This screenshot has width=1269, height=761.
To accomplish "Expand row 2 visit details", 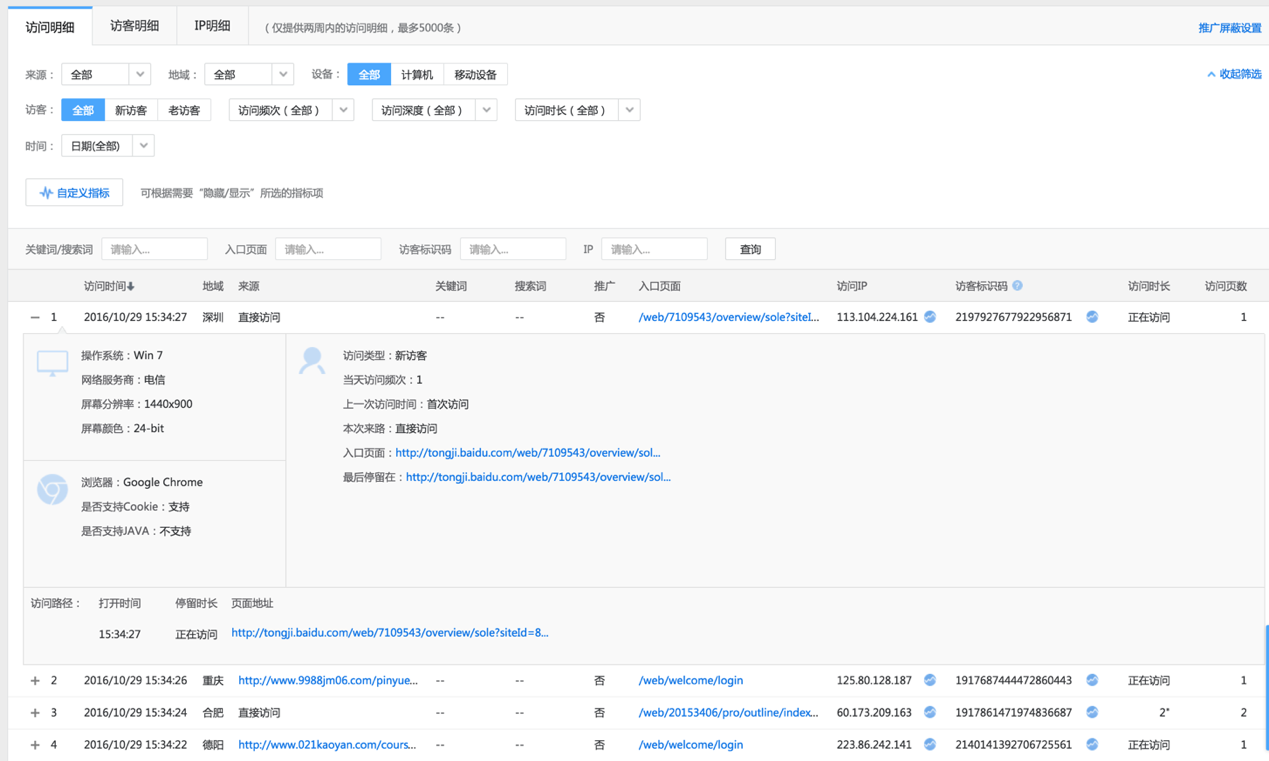I will tap(35, 681).
